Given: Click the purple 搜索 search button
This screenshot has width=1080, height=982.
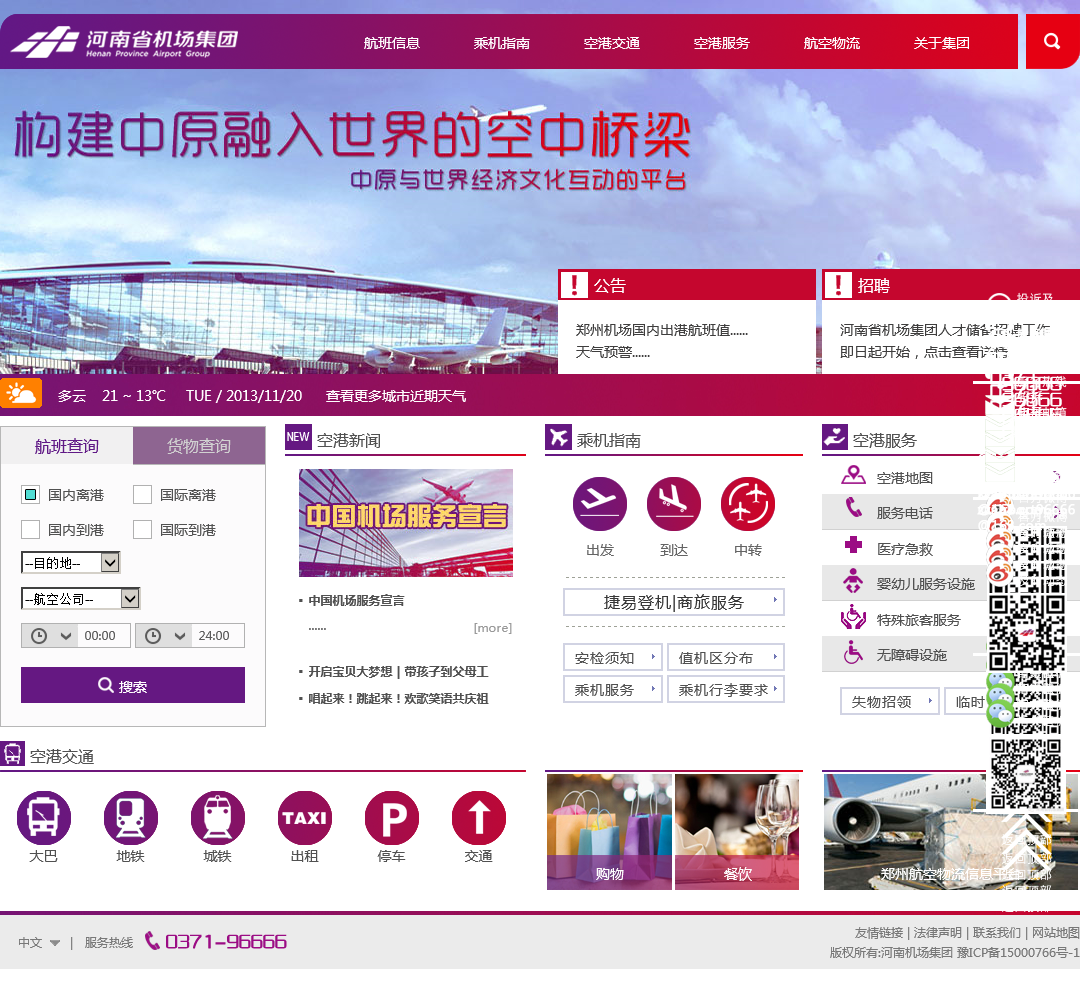Looking at the screenshot, I should pyautogui.click(x=133, y=685).
